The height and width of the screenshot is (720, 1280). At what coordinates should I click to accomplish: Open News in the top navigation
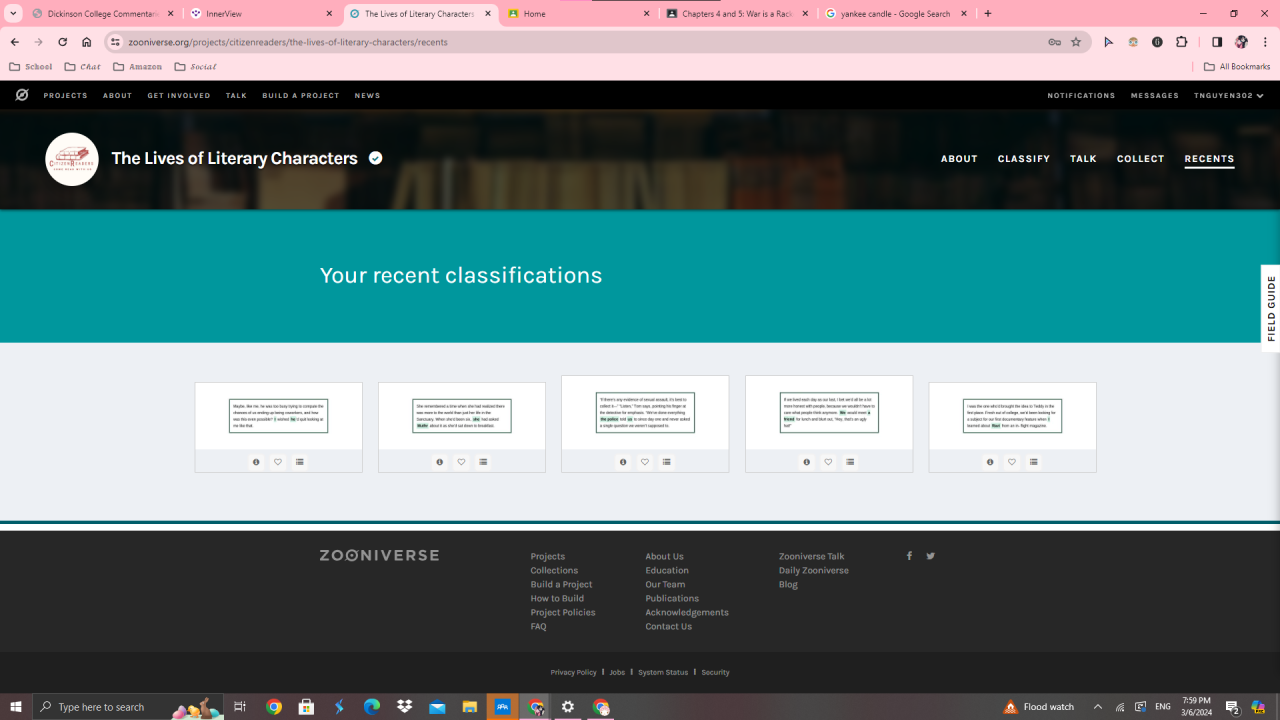point(367,96)
